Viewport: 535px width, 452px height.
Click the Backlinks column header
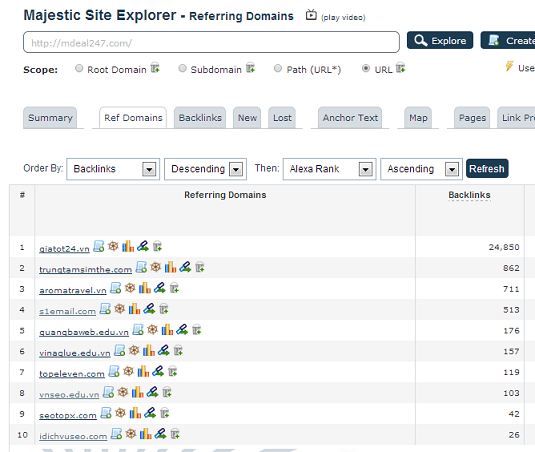pos(469,195)
